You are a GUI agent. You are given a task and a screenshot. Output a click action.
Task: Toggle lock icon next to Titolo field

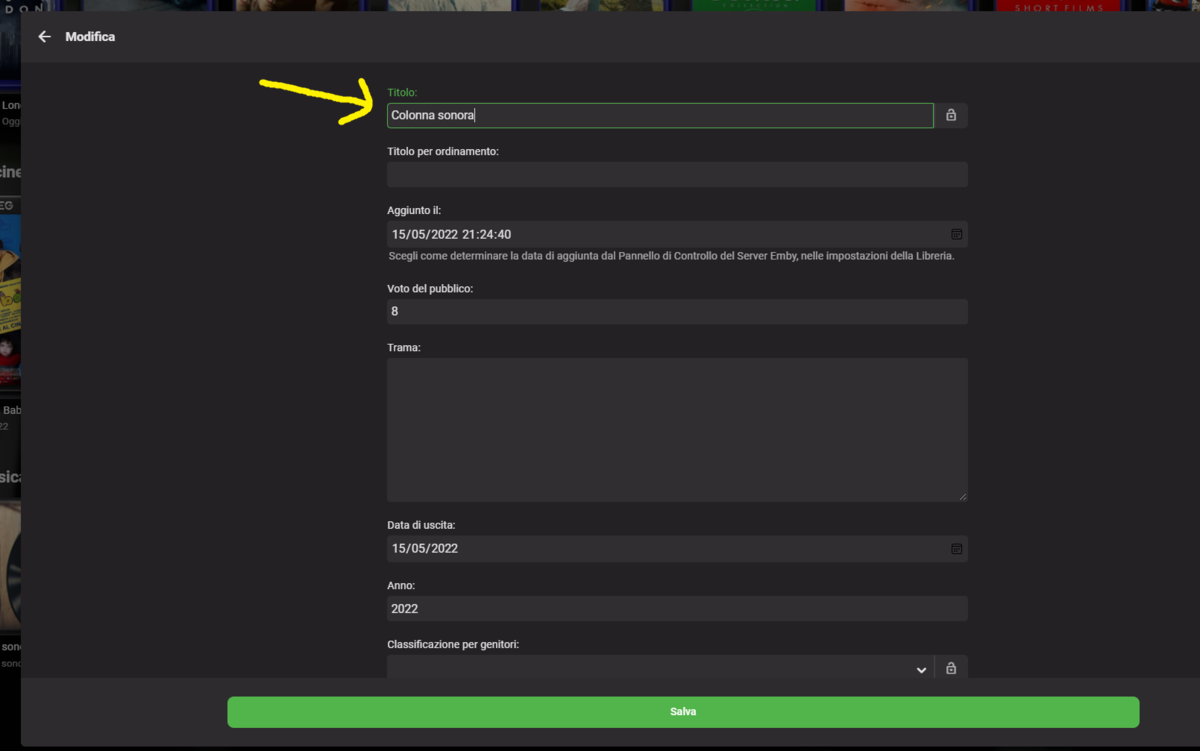click(x=951, y=115)
